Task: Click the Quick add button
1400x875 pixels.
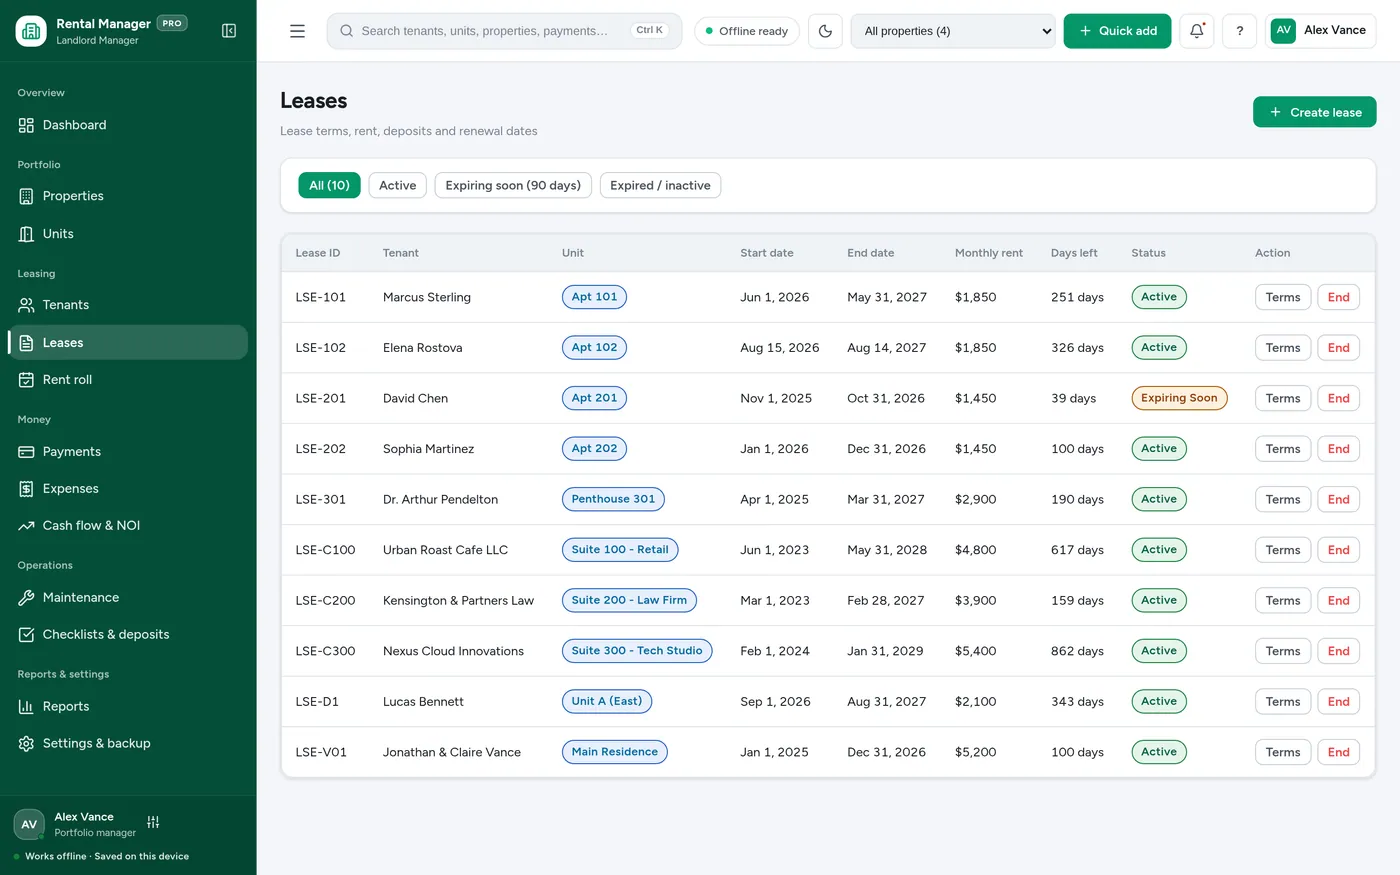Action: point(1117,31)
